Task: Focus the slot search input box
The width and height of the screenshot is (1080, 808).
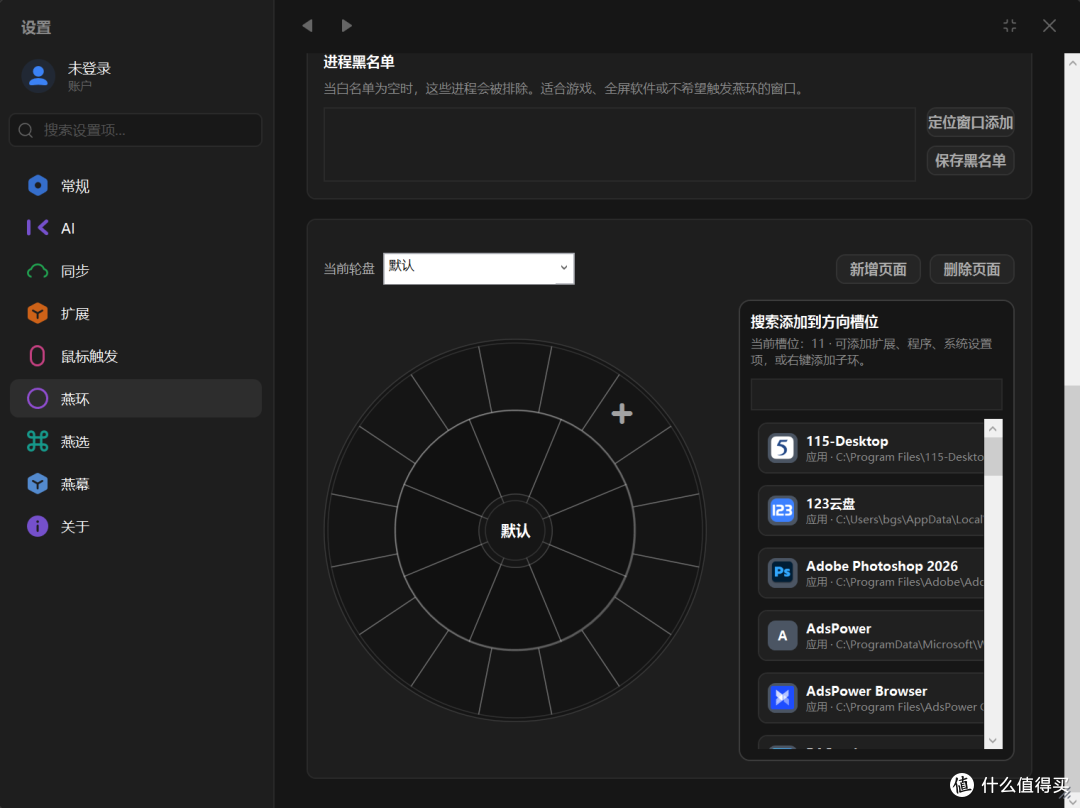Action: click(876, 395)
